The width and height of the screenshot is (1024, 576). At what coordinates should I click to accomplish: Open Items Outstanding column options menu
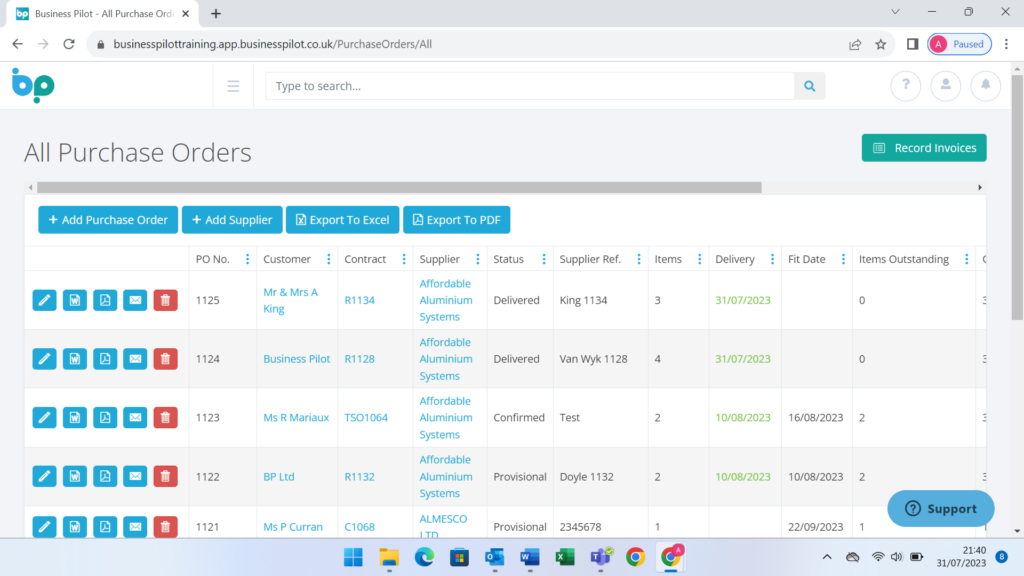tap(967, 259)
